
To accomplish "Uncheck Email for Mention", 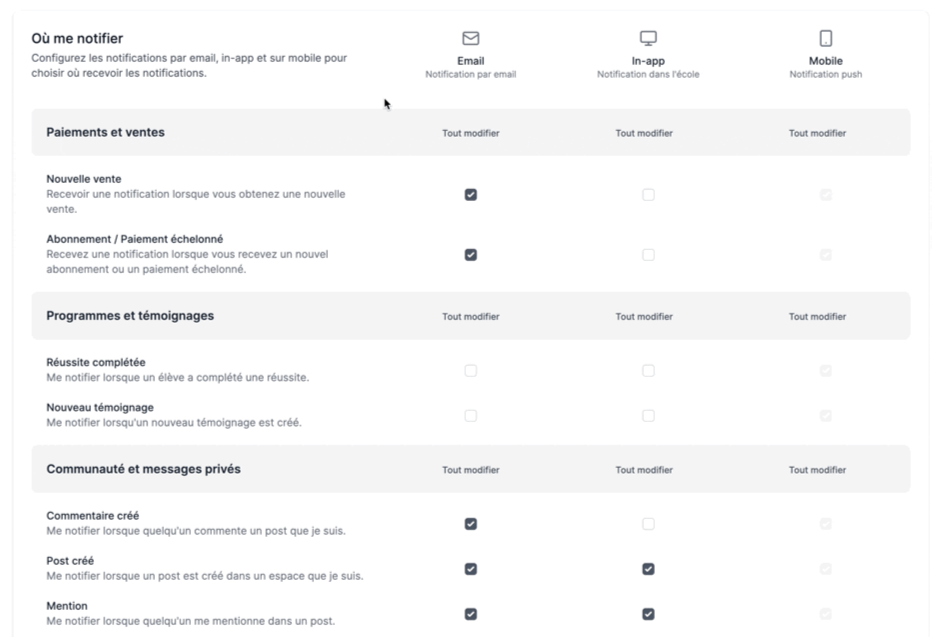I will pyautogui.click(x=471, y=614).
